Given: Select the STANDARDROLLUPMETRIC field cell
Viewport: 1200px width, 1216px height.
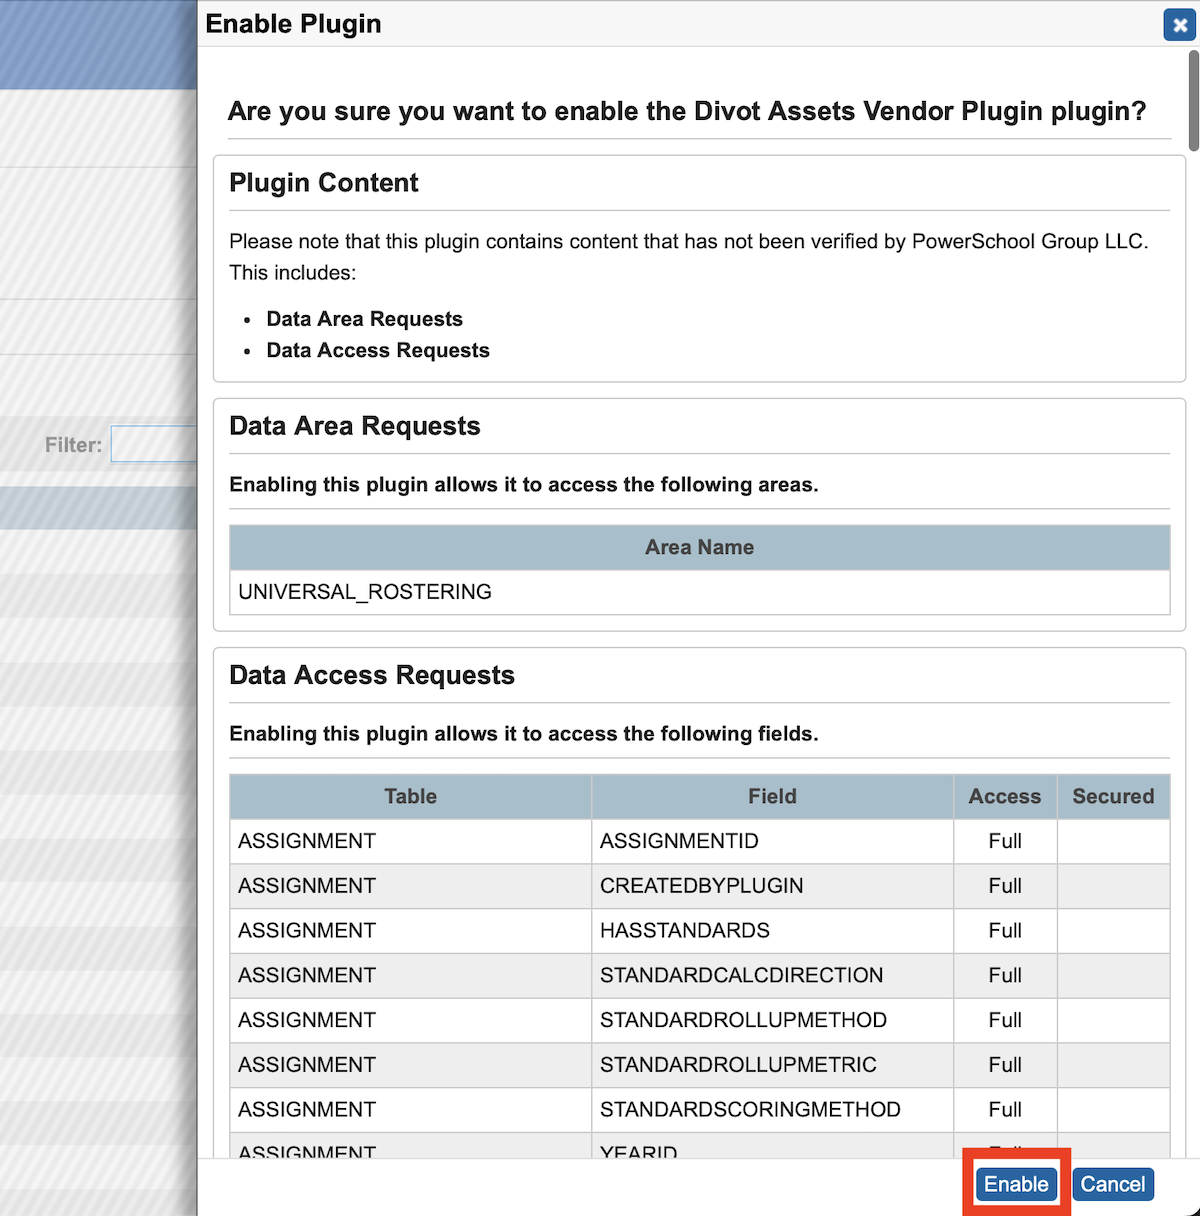Looking at the screenshot, I should click(x=738, y=1065).
